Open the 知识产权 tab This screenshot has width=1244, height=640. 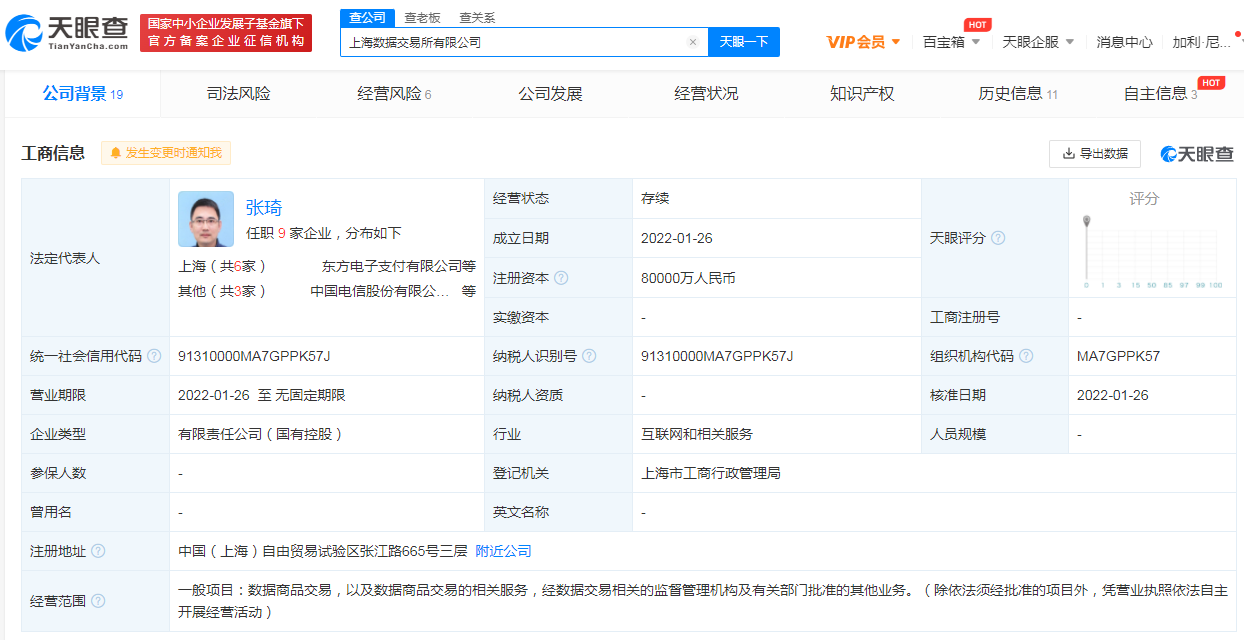[862, 94]
